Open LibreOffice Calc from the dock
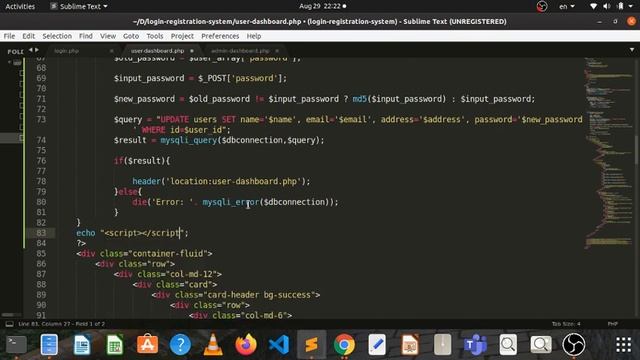 click(x=115, y=345)
